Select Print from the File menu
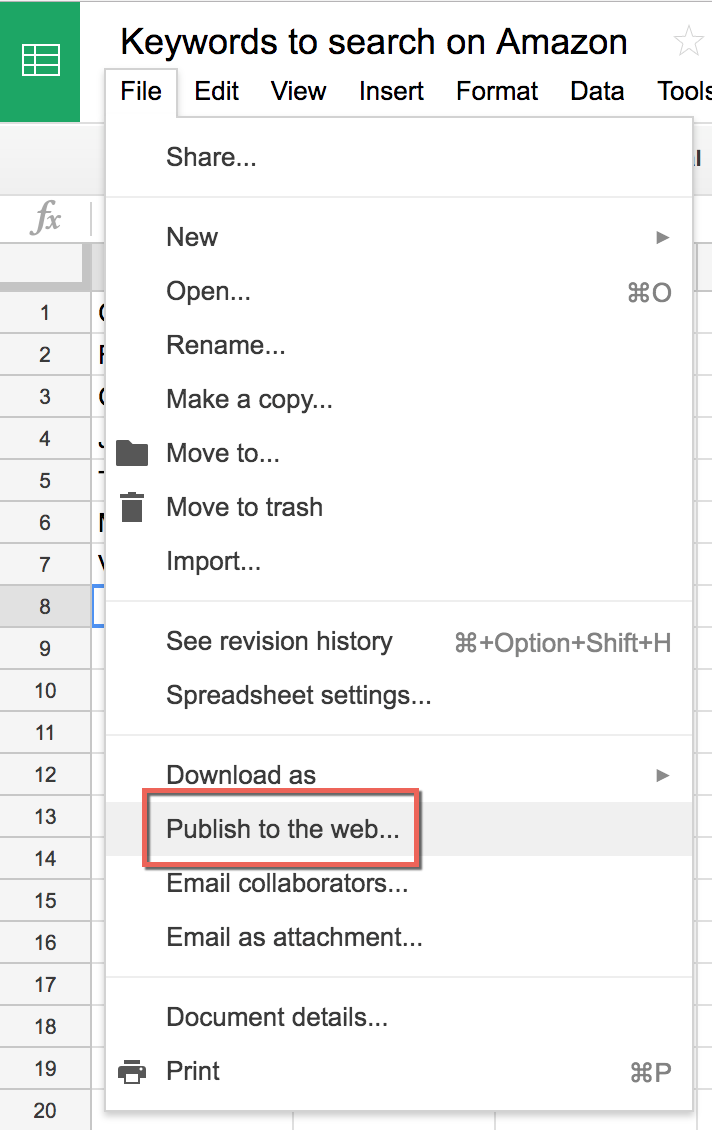 (399, 1072)
